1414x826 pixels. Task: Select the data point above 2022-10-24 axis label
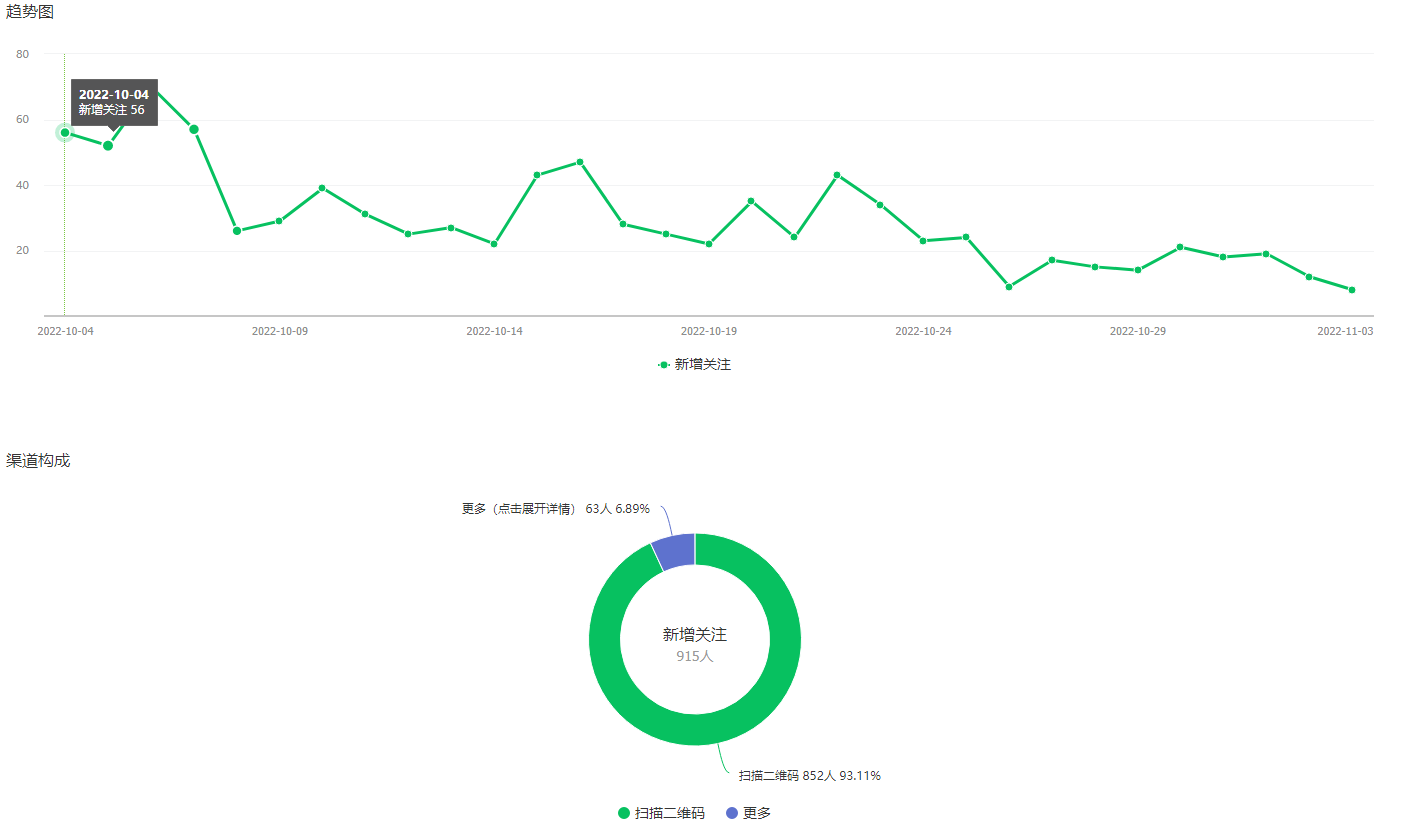[x=923, y=241]
